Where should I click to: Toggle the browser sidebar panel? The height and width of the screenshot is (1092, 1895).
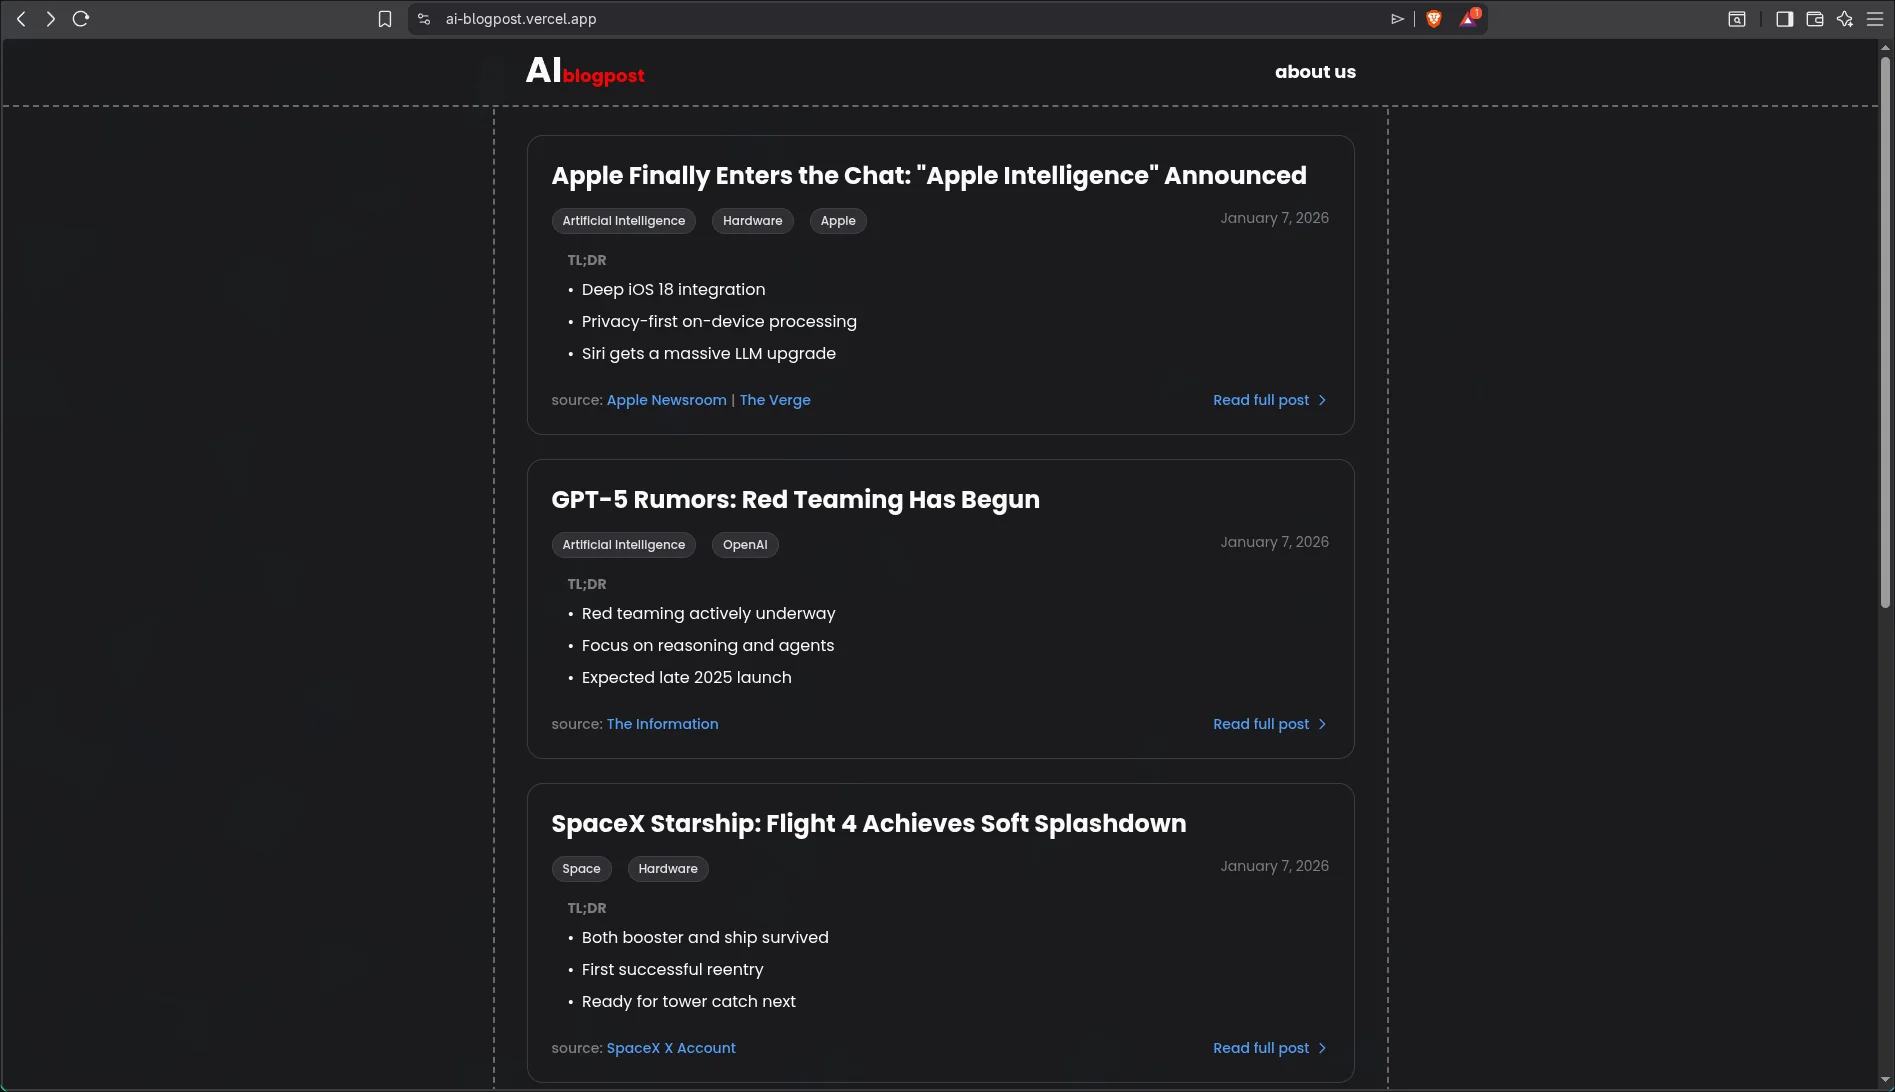pyautogui.click(x=1784, y=19)
